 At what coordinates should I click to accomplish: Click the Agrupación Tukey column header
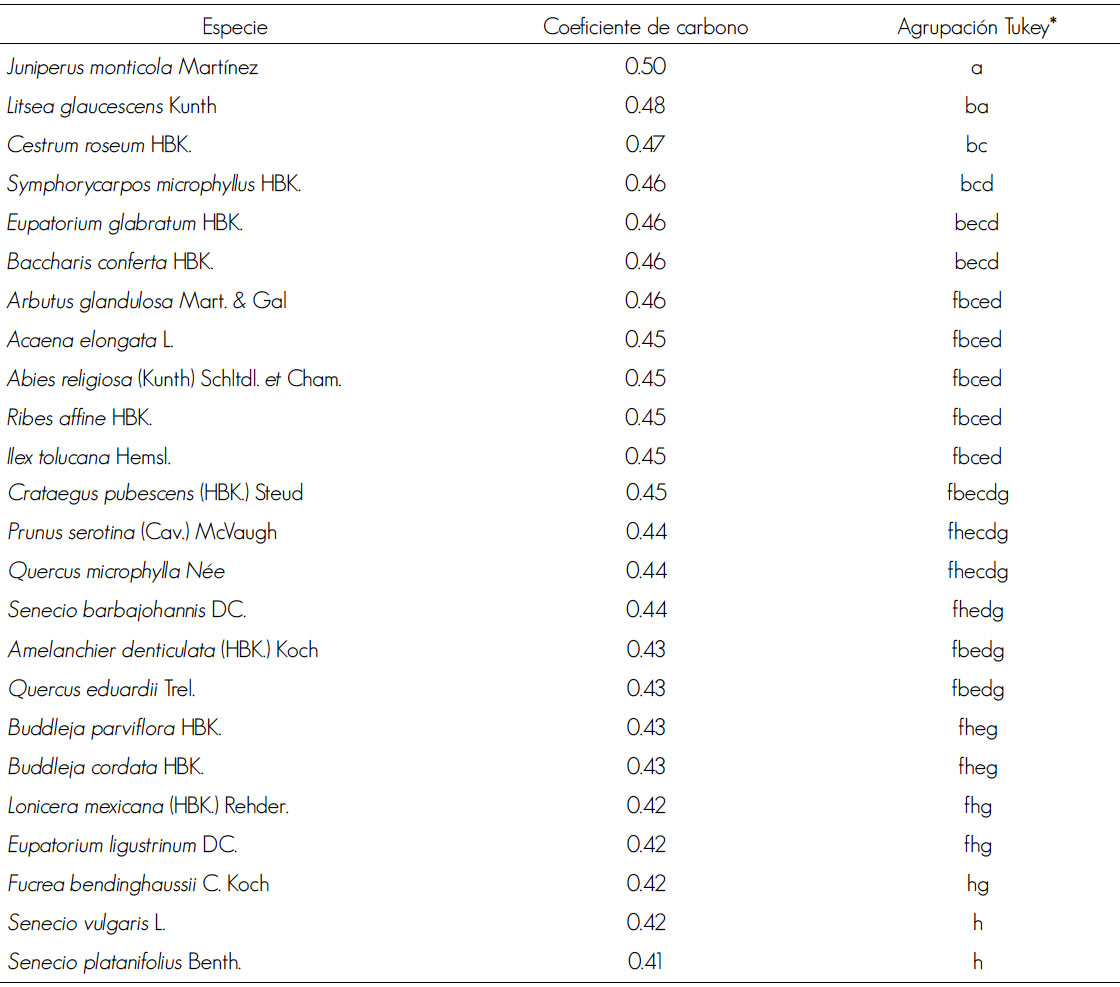[977, 27]
